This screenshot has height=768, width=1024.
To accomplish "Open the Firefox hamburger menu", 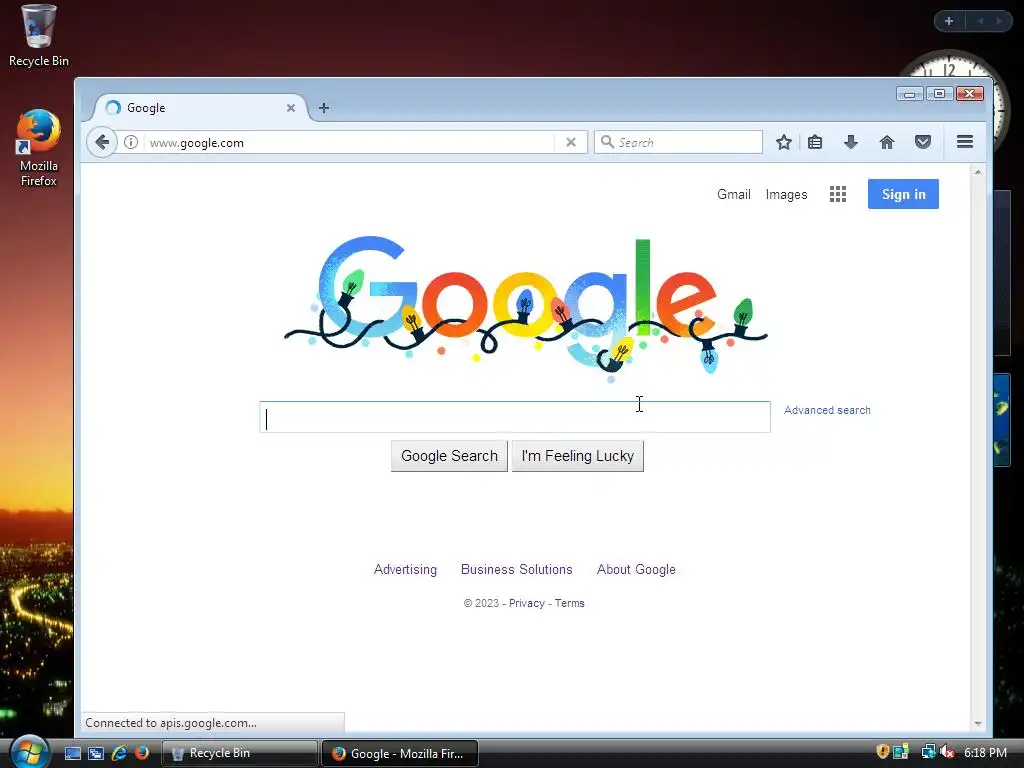I will tap(965, 142).
